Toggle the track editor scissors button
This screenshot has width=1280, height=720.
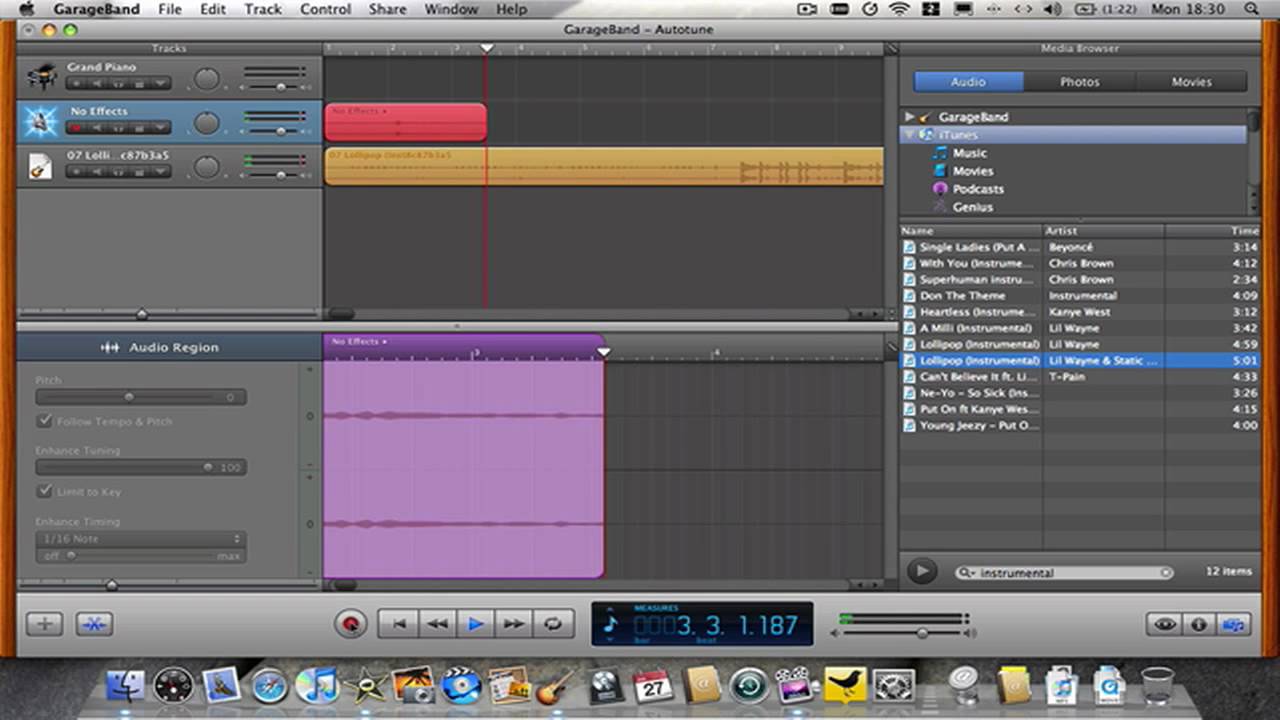click(94, 624)
